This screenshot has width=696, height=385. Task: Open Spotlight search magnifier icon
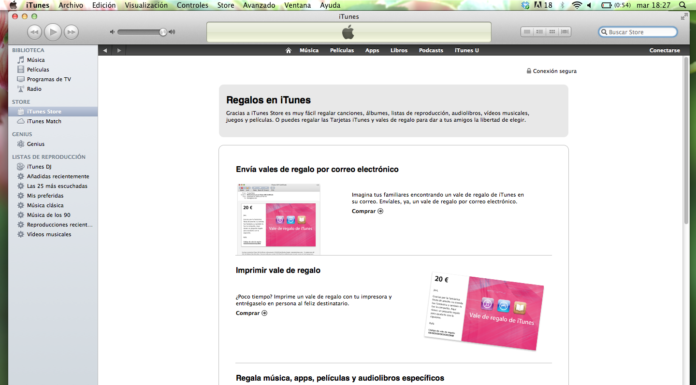click(683, 5)
